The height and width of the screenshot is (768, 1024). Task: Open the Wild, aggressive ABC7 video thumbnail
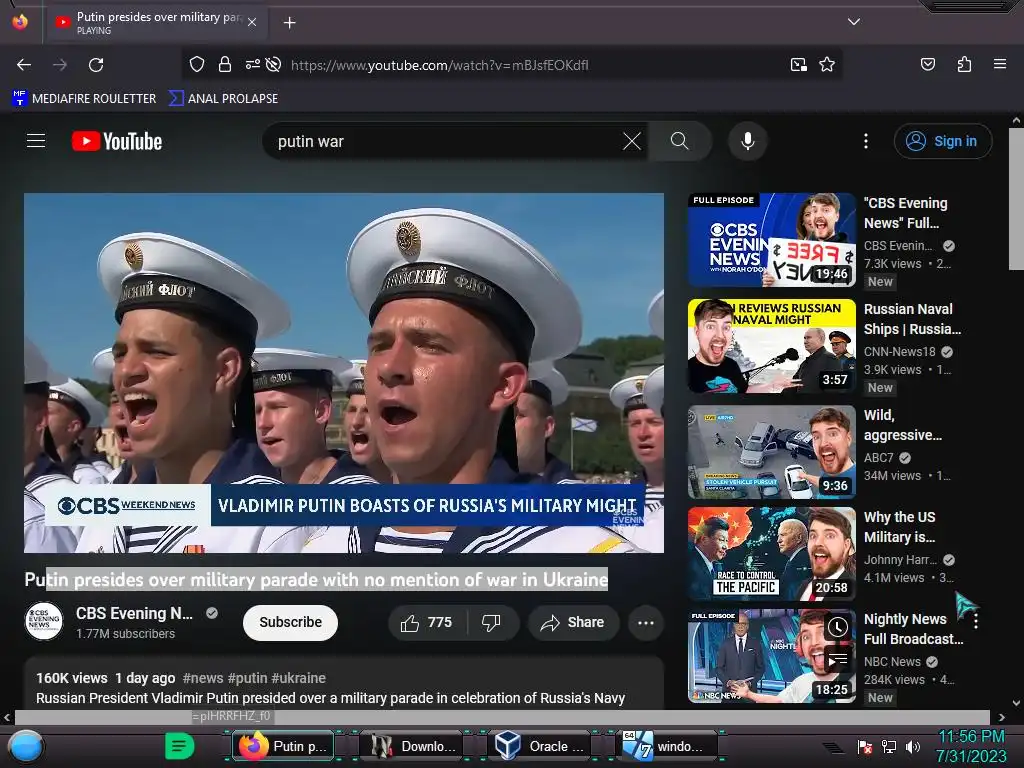pyautogui.click(x=771, y=452)
